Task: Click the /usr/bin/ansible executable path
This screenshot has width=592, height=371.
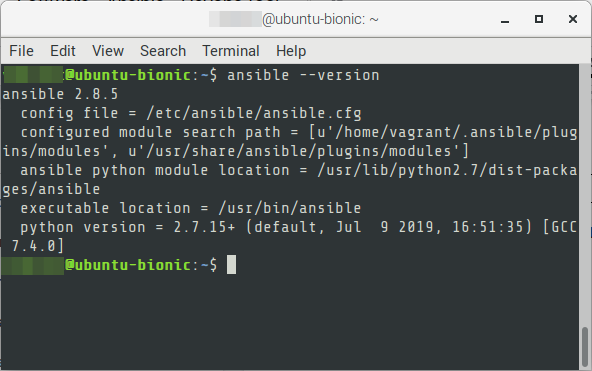Action: [290, 208]
